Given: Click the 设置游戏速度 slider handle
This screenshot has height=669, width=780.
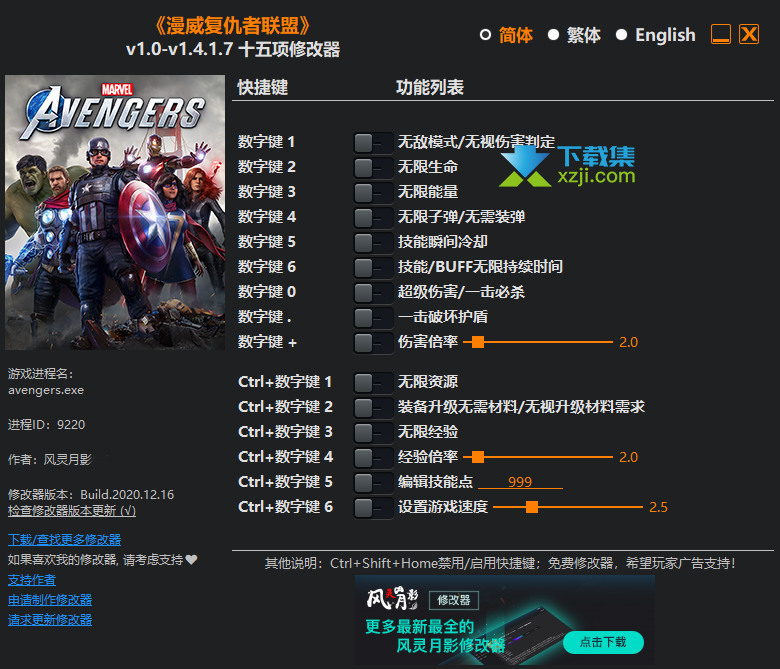Looking at the screenshot, I should pyautogui.click(x=532, y=507).
